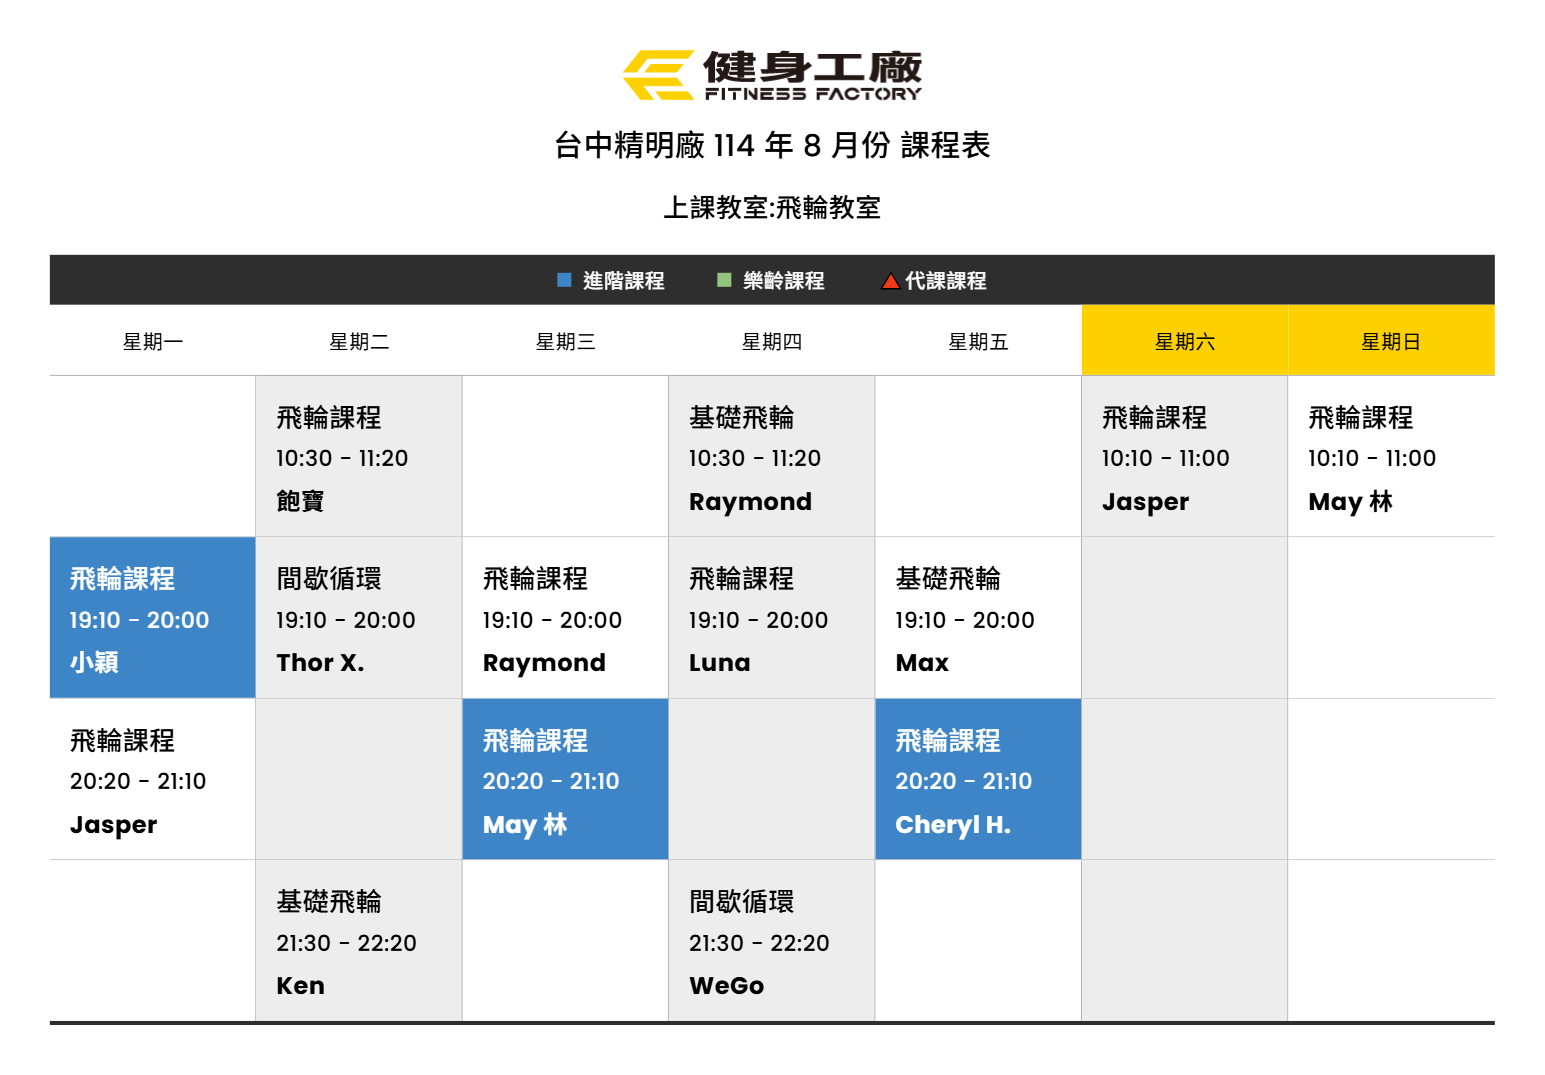1545x1075 pixels.
Task: Open Wednesday 20:20 May 林 advanced class
Action: pyautogui.click(x=565, y=780)
